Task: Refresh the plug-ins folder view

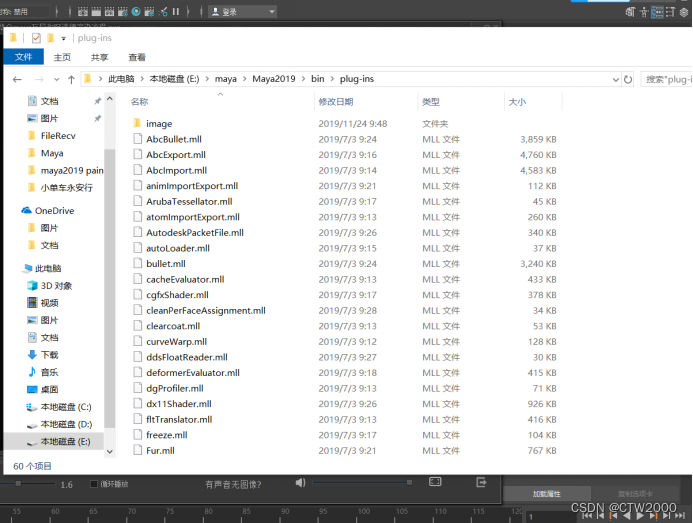Action: click(628, 80)
